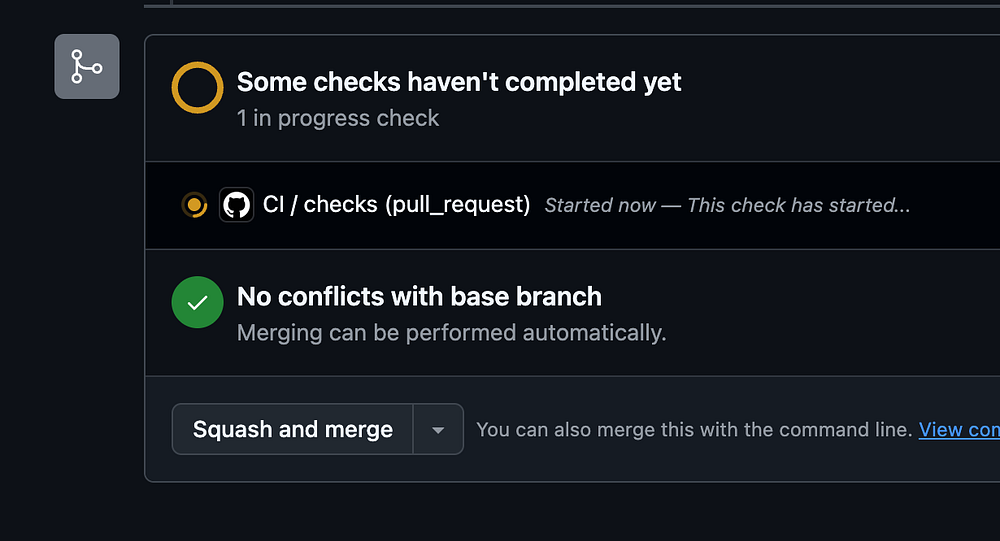Click the "1 in progress check" subtitle
Viewport: 1000px width, 541px height.
click(x=338, y=118)
